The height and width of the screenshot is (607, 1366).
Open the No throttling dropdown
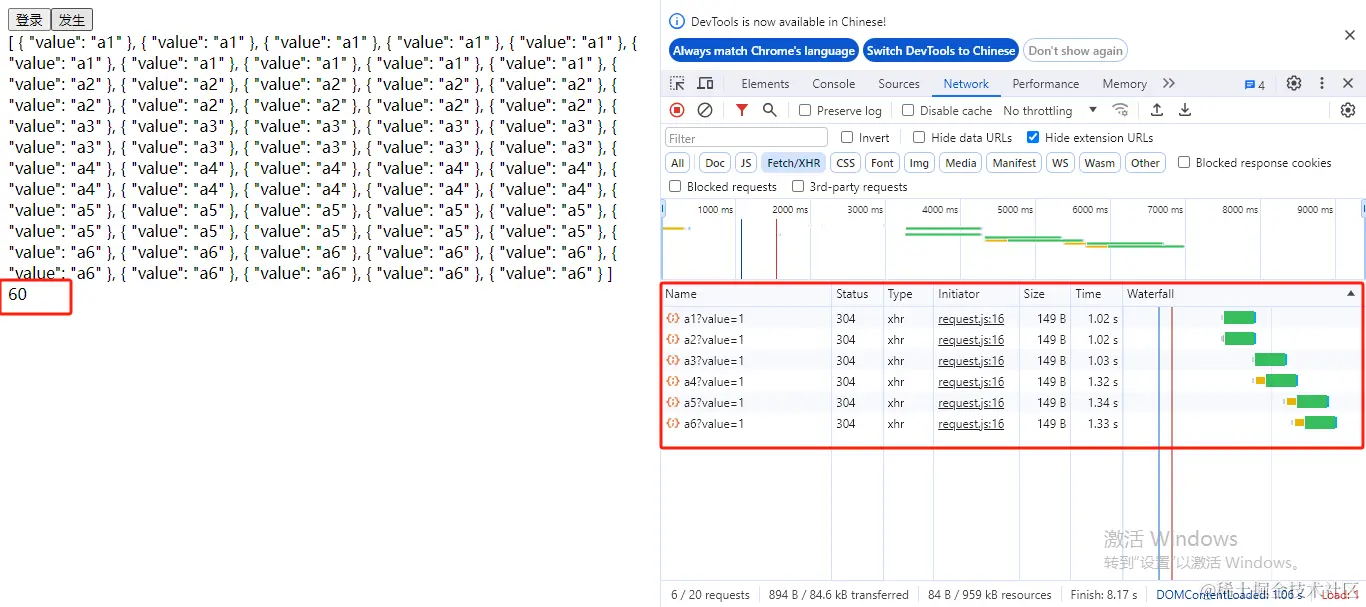1050,110
